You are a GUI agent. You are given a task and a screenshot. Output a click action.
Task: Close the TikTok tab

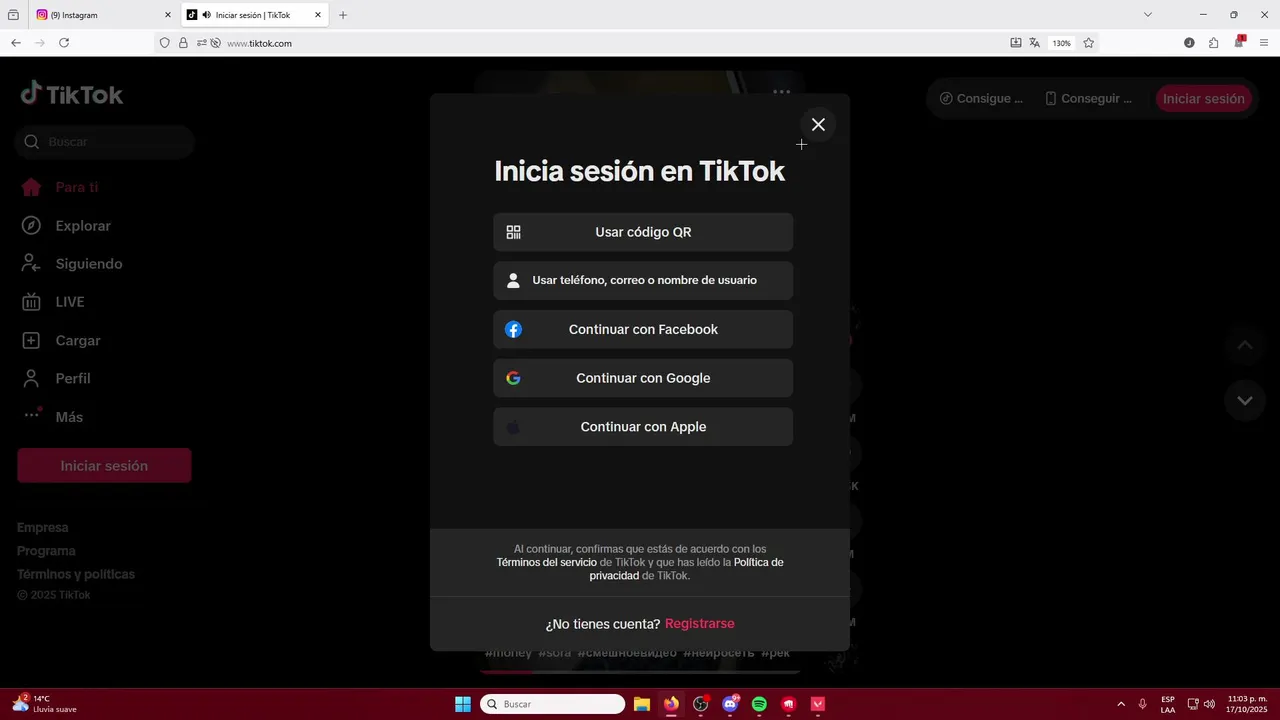point(318,15)
